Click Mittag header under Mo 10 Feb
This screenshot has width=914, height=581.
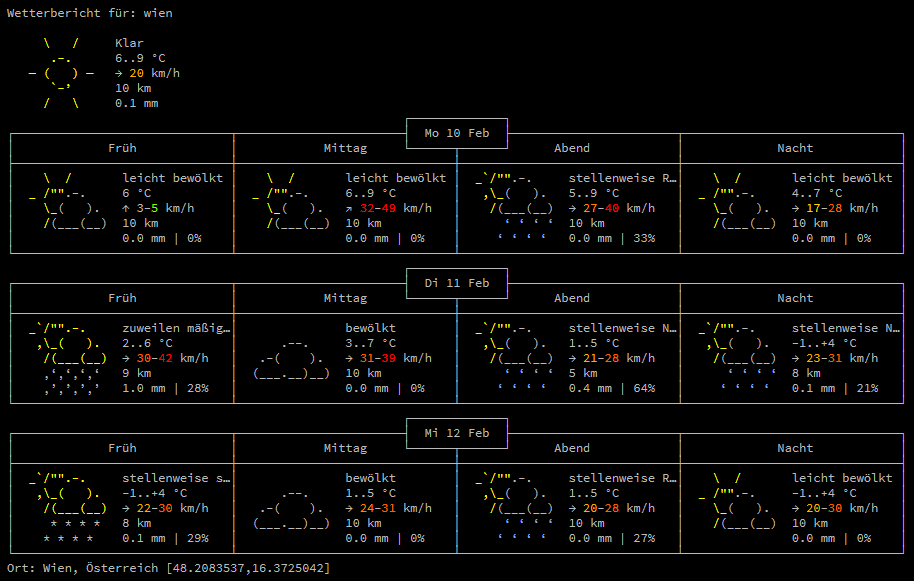345,148
